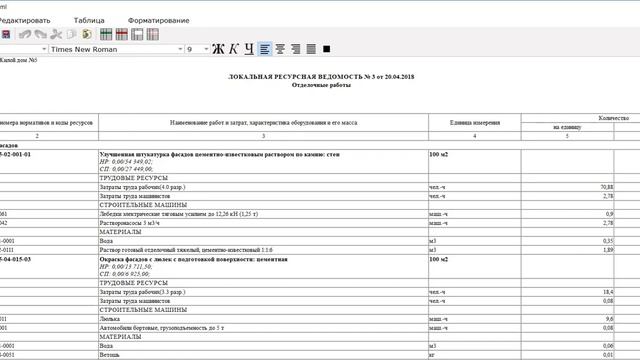Click the Copy pages icon
640x360 pixels.
[x=71, y=35]
